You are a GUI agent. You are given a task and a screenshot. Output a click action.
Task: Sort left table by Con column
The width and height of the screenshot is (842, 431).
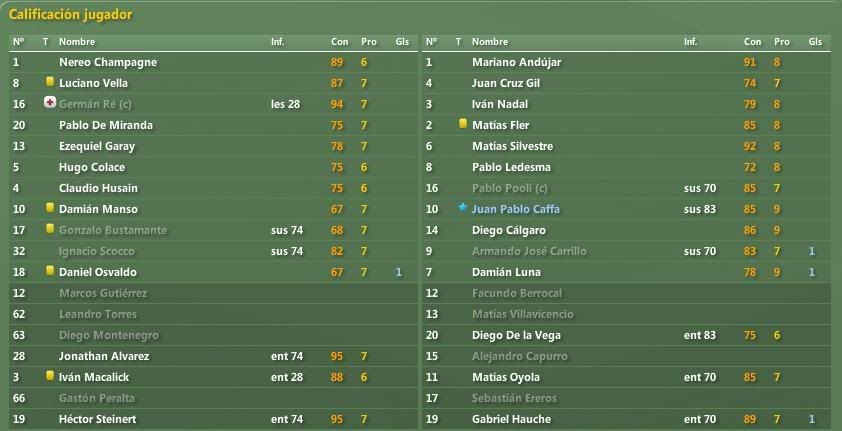(x=339, y=42)
